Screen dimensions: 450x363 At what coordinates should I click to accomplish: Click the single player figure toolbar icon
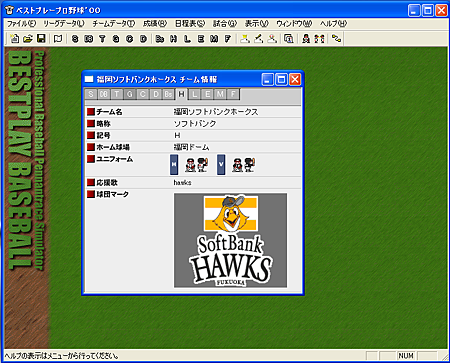pos(306,39)
